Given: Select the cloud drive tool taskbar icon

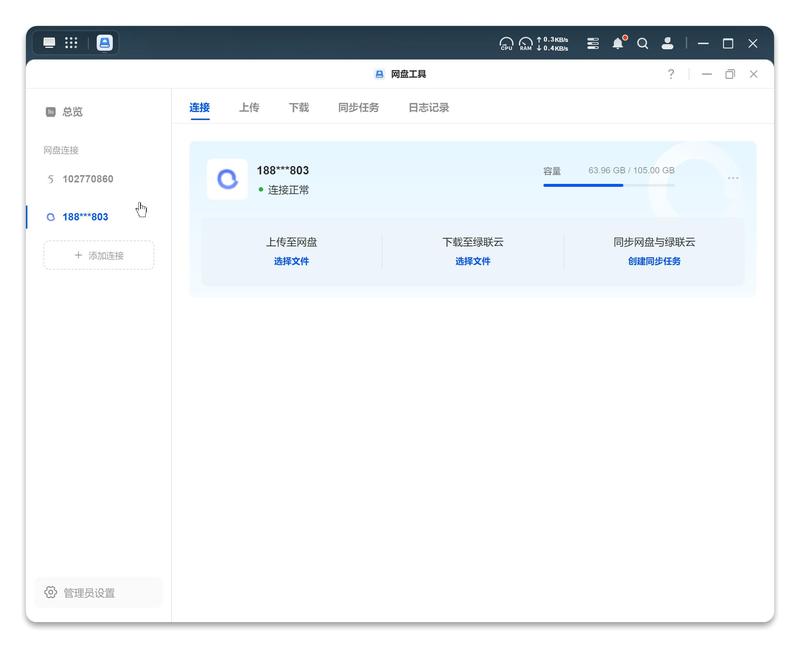Looking at the screenshot, I should (105, 43).
